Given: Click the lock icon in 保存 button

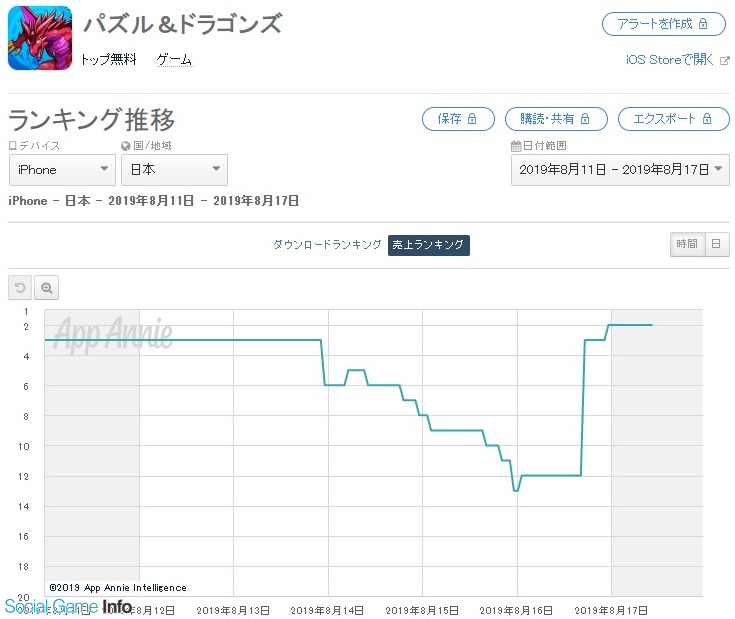Looking at the screenshot, I should [473, 119].
